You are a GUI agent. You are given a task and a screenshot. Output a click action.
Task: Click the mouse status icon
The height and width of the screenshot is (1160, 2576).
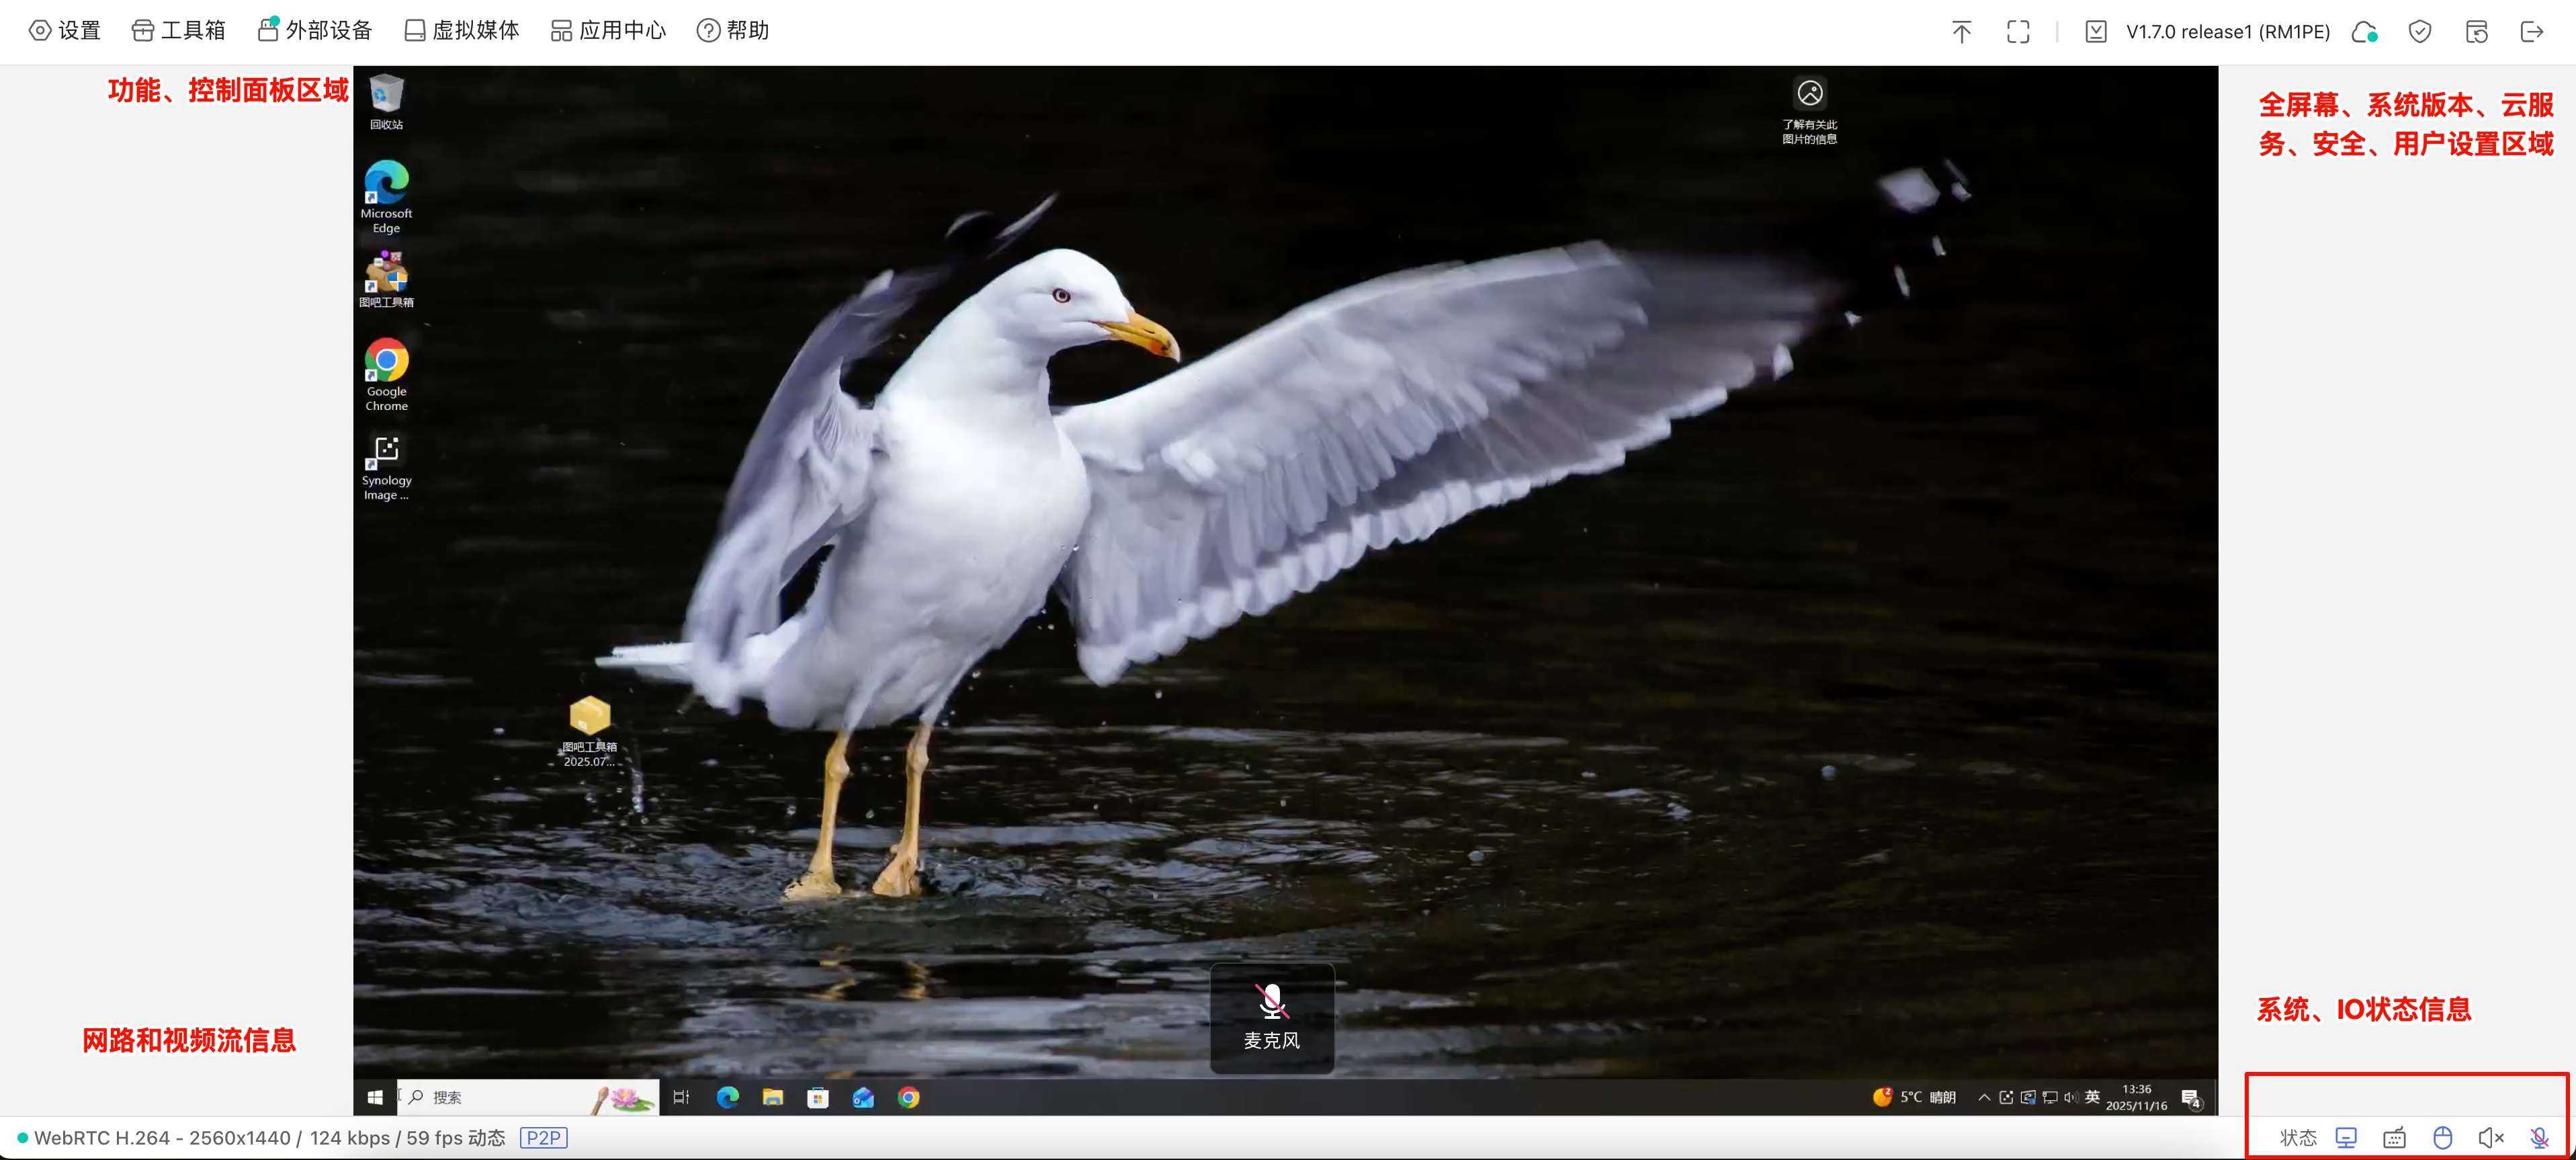pyautogui.click(x=2442, y=1137)
